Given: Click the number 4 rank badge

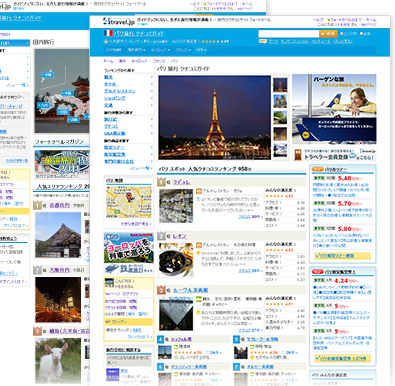Looking at the screenshot, I should coord(160,339).
